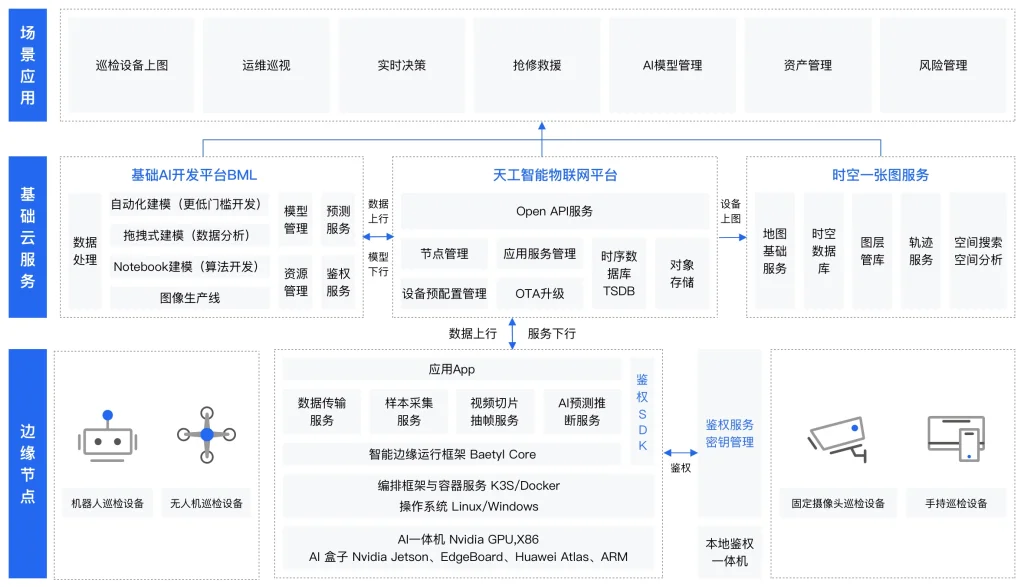Viewport: 1024px width, 587px height.
Task: Select the 实时决策 application block
Action: (403, 62)
